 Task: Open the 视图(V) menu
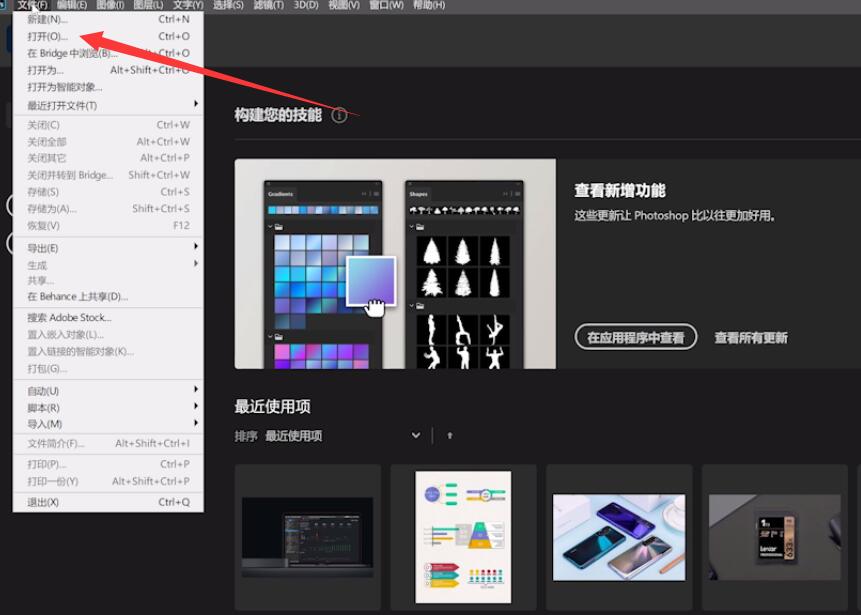click(344, 5)
